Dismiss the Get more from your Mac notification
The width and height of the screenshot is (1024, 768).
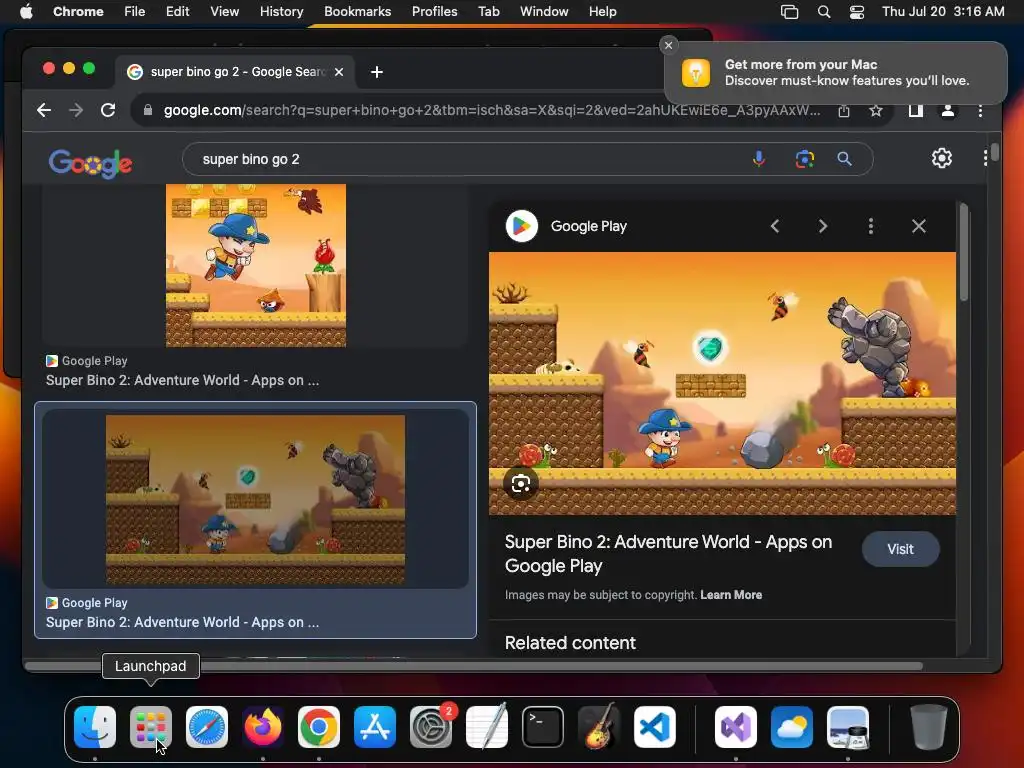pos(668,45)
